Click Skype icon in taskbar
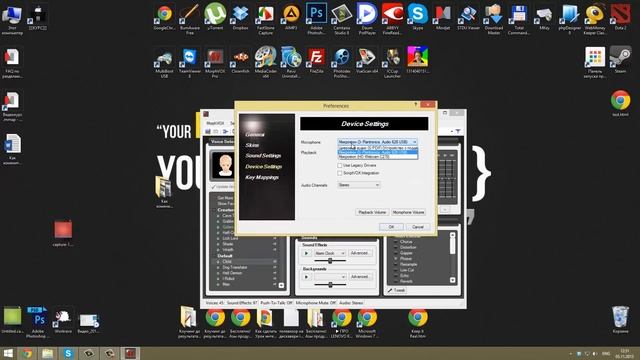The image size is (640, 360). 68,353
